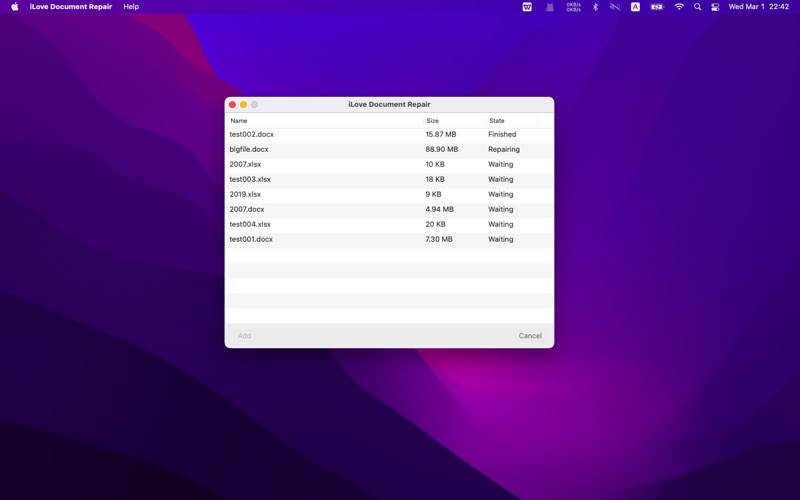Viewport: 800px width, 500px height.
Task: Click the Waiting state of test004.xlsx
Action: point(501,224)
